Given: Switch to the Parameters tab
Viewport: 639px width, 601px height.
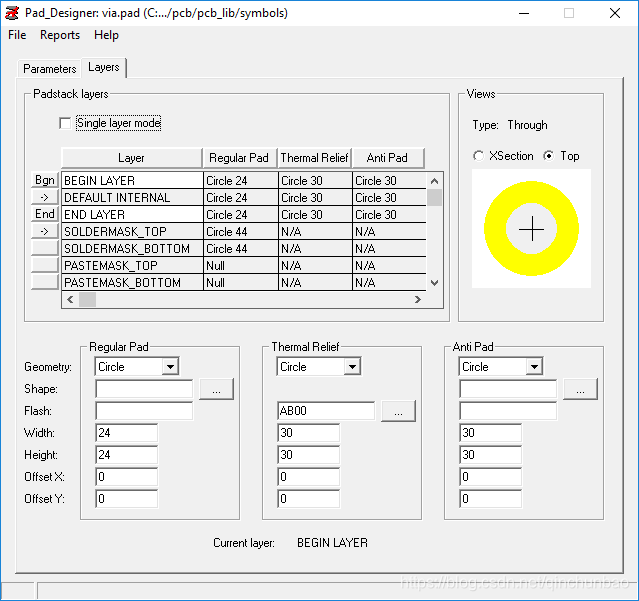Looking at the screenshot, I should [x=50, y=69].
